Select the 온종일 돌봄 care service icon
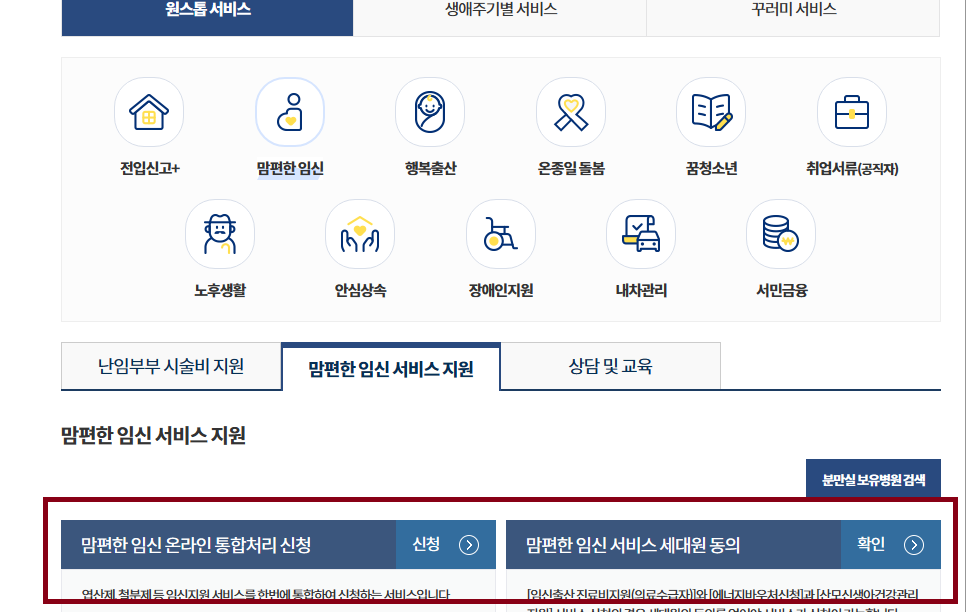This screenshot has height=612, width=970. pos(570,112)
